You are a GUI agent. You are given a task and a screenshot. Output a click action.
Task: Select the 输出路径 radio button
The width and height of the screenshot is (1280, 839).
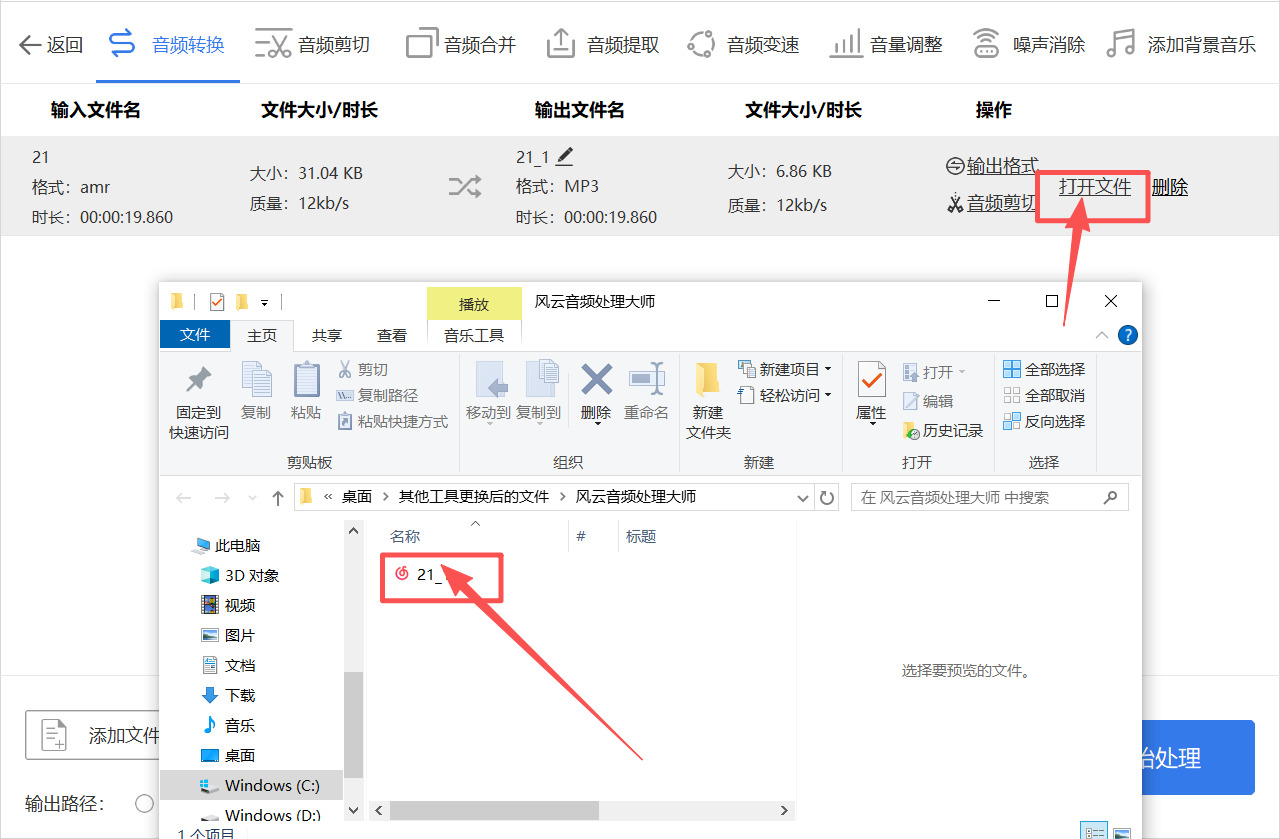144,803
